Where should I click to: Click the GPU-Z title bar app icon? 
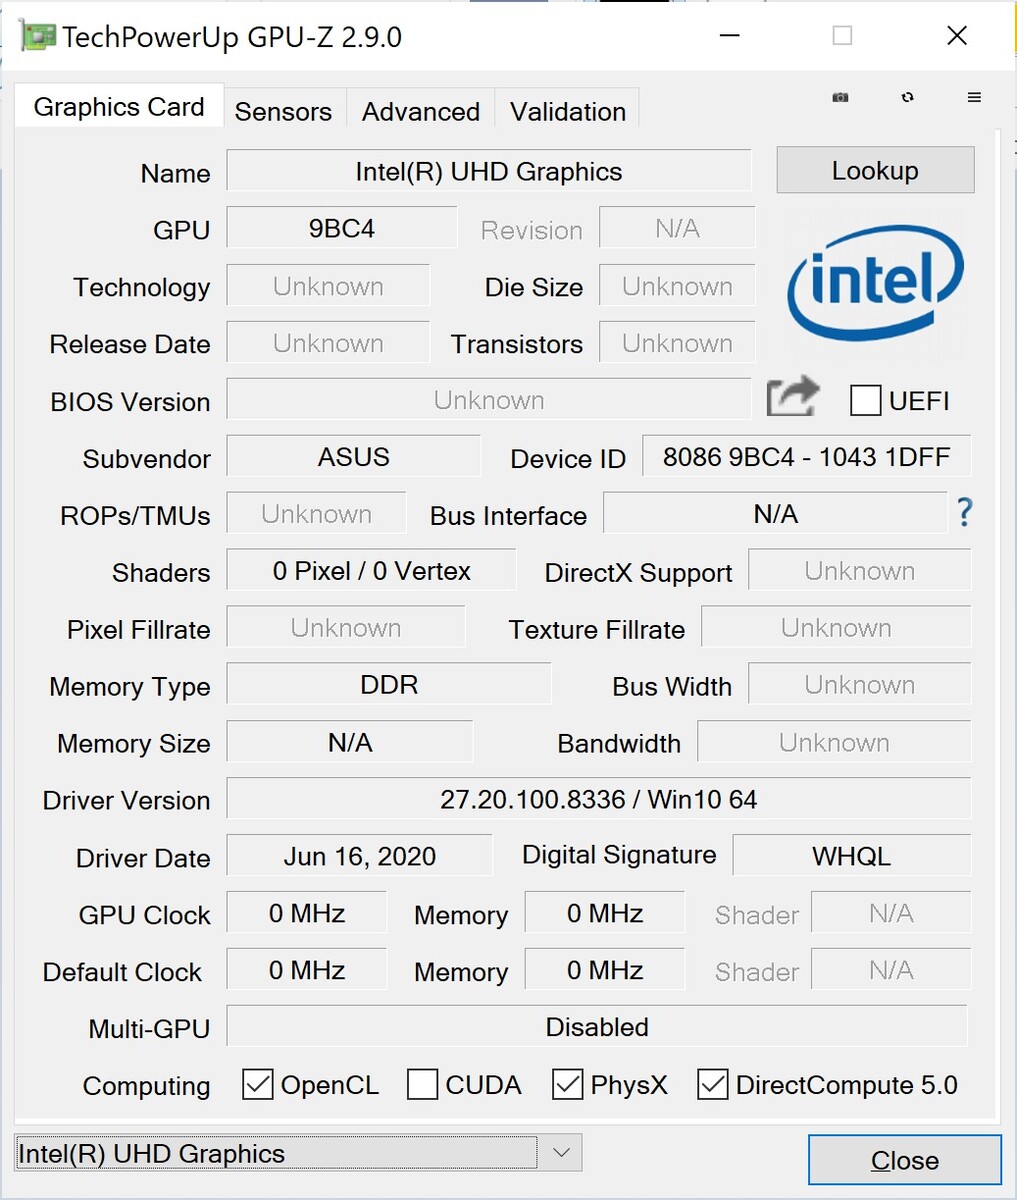(x=36, y=37)
